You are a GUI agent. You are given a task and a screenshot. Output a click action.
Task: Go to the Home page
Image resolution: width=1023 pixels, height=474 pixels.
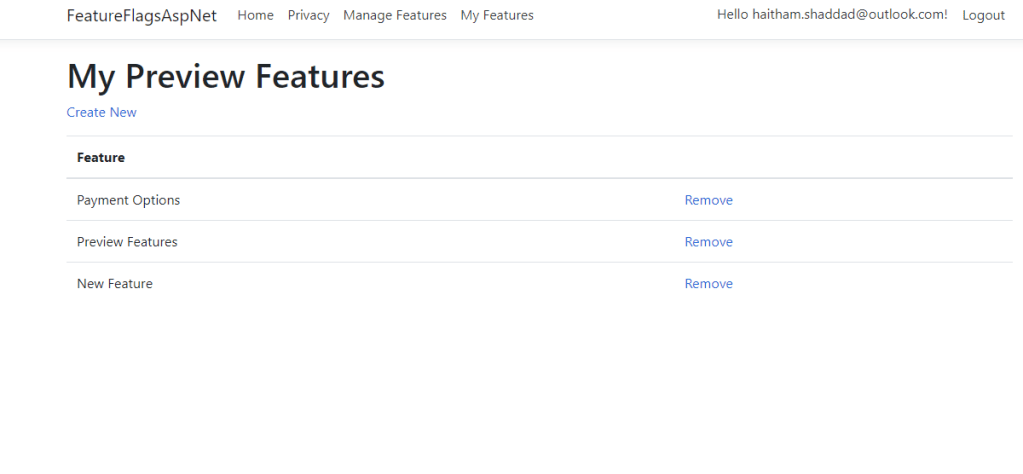pos(255,16)
